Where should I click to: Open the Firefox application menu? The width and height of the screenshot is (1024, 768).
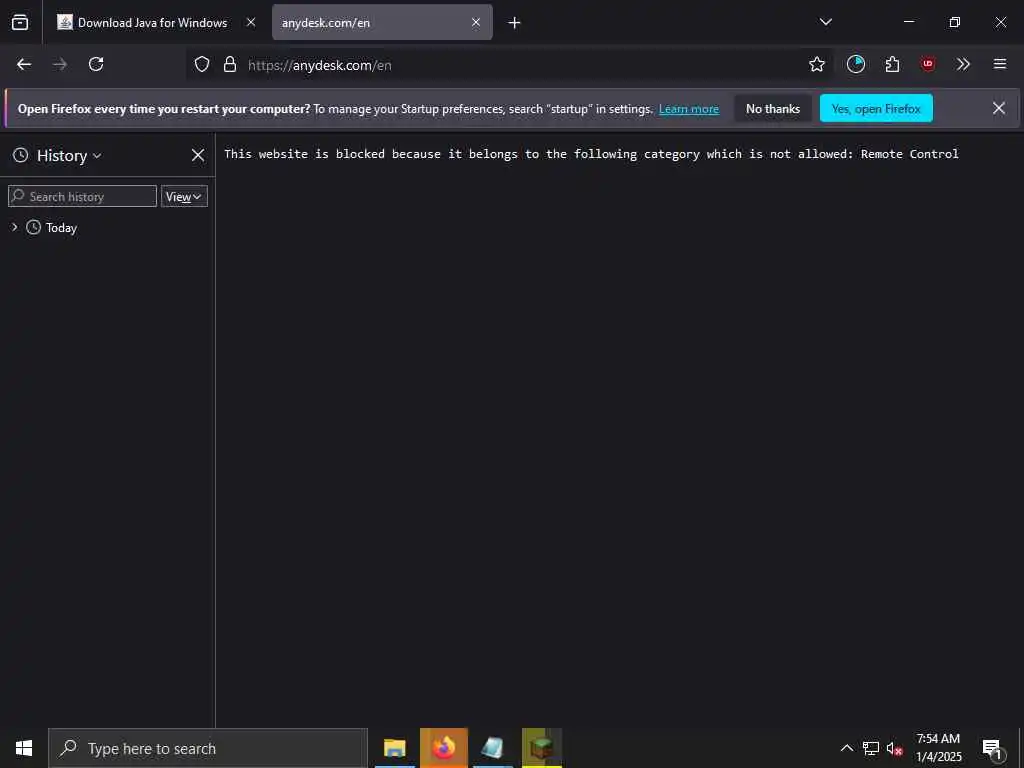click(1000, 64)
